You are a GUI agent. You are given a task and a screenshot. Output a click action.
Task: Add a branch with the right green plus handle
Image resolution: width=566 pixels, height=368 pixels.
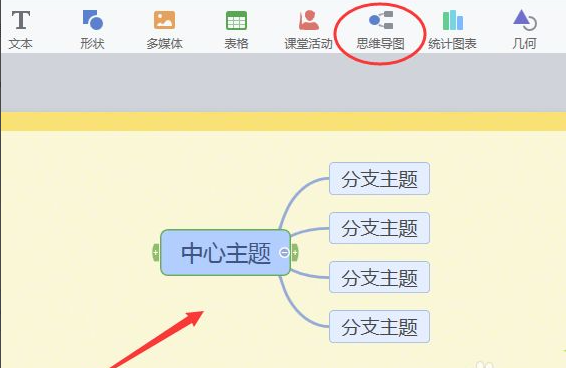click(x=295, y=252)
